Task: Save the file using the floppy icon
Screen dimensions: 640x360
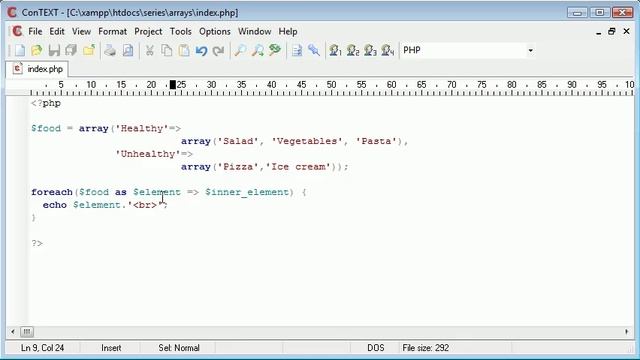Action: click(x=54, y=51)
